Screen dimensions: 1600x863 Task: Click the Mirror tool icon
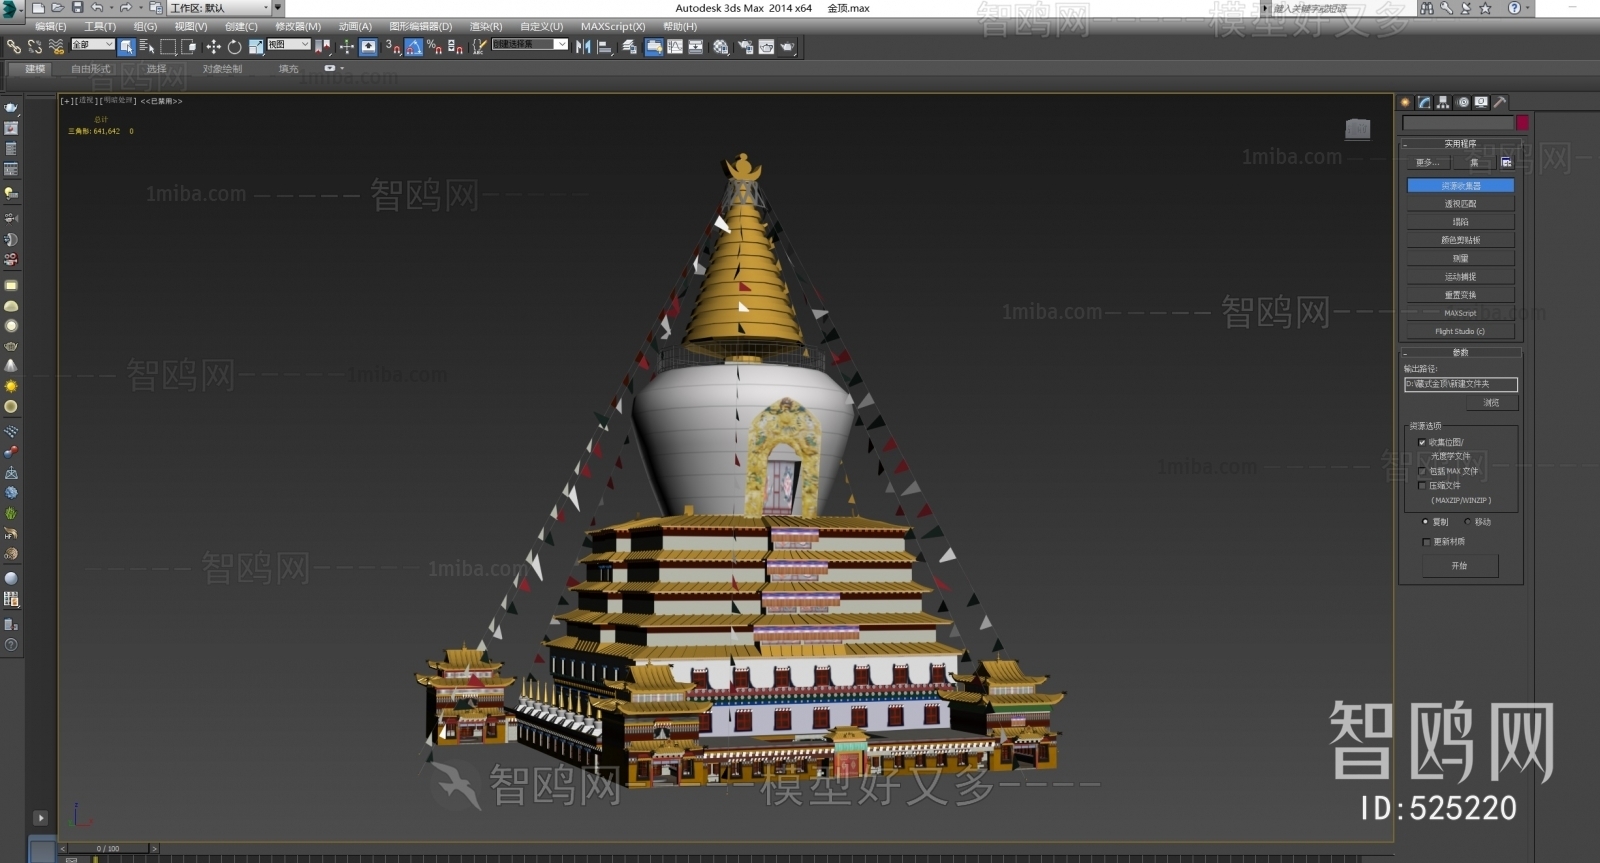point(583,47)
